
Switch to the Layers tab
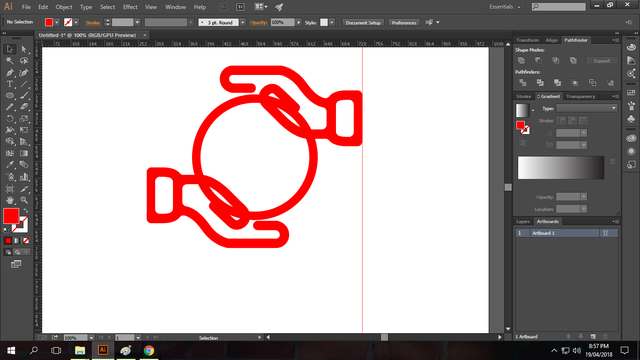click(522, 222)
